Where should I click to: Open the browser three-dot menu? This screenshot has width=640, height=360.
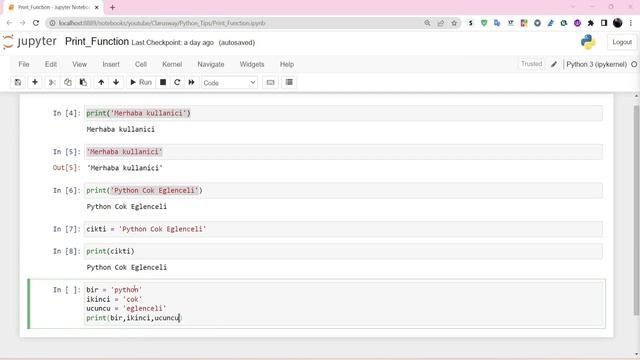[x=631, y=23]
